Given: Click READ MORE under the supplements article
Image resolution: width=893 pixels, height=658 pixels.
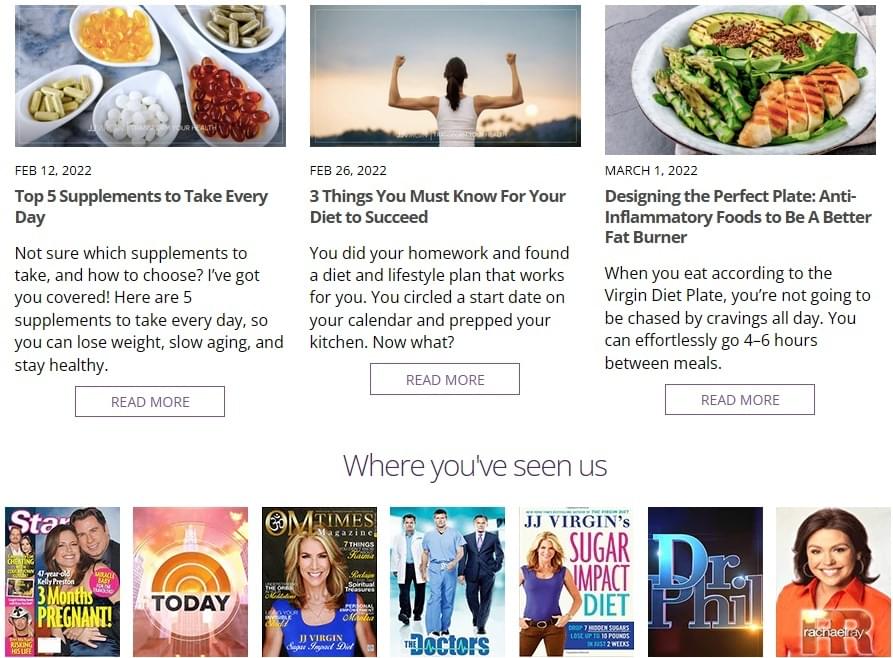Looking at the screenshot, I should point(150,402).
